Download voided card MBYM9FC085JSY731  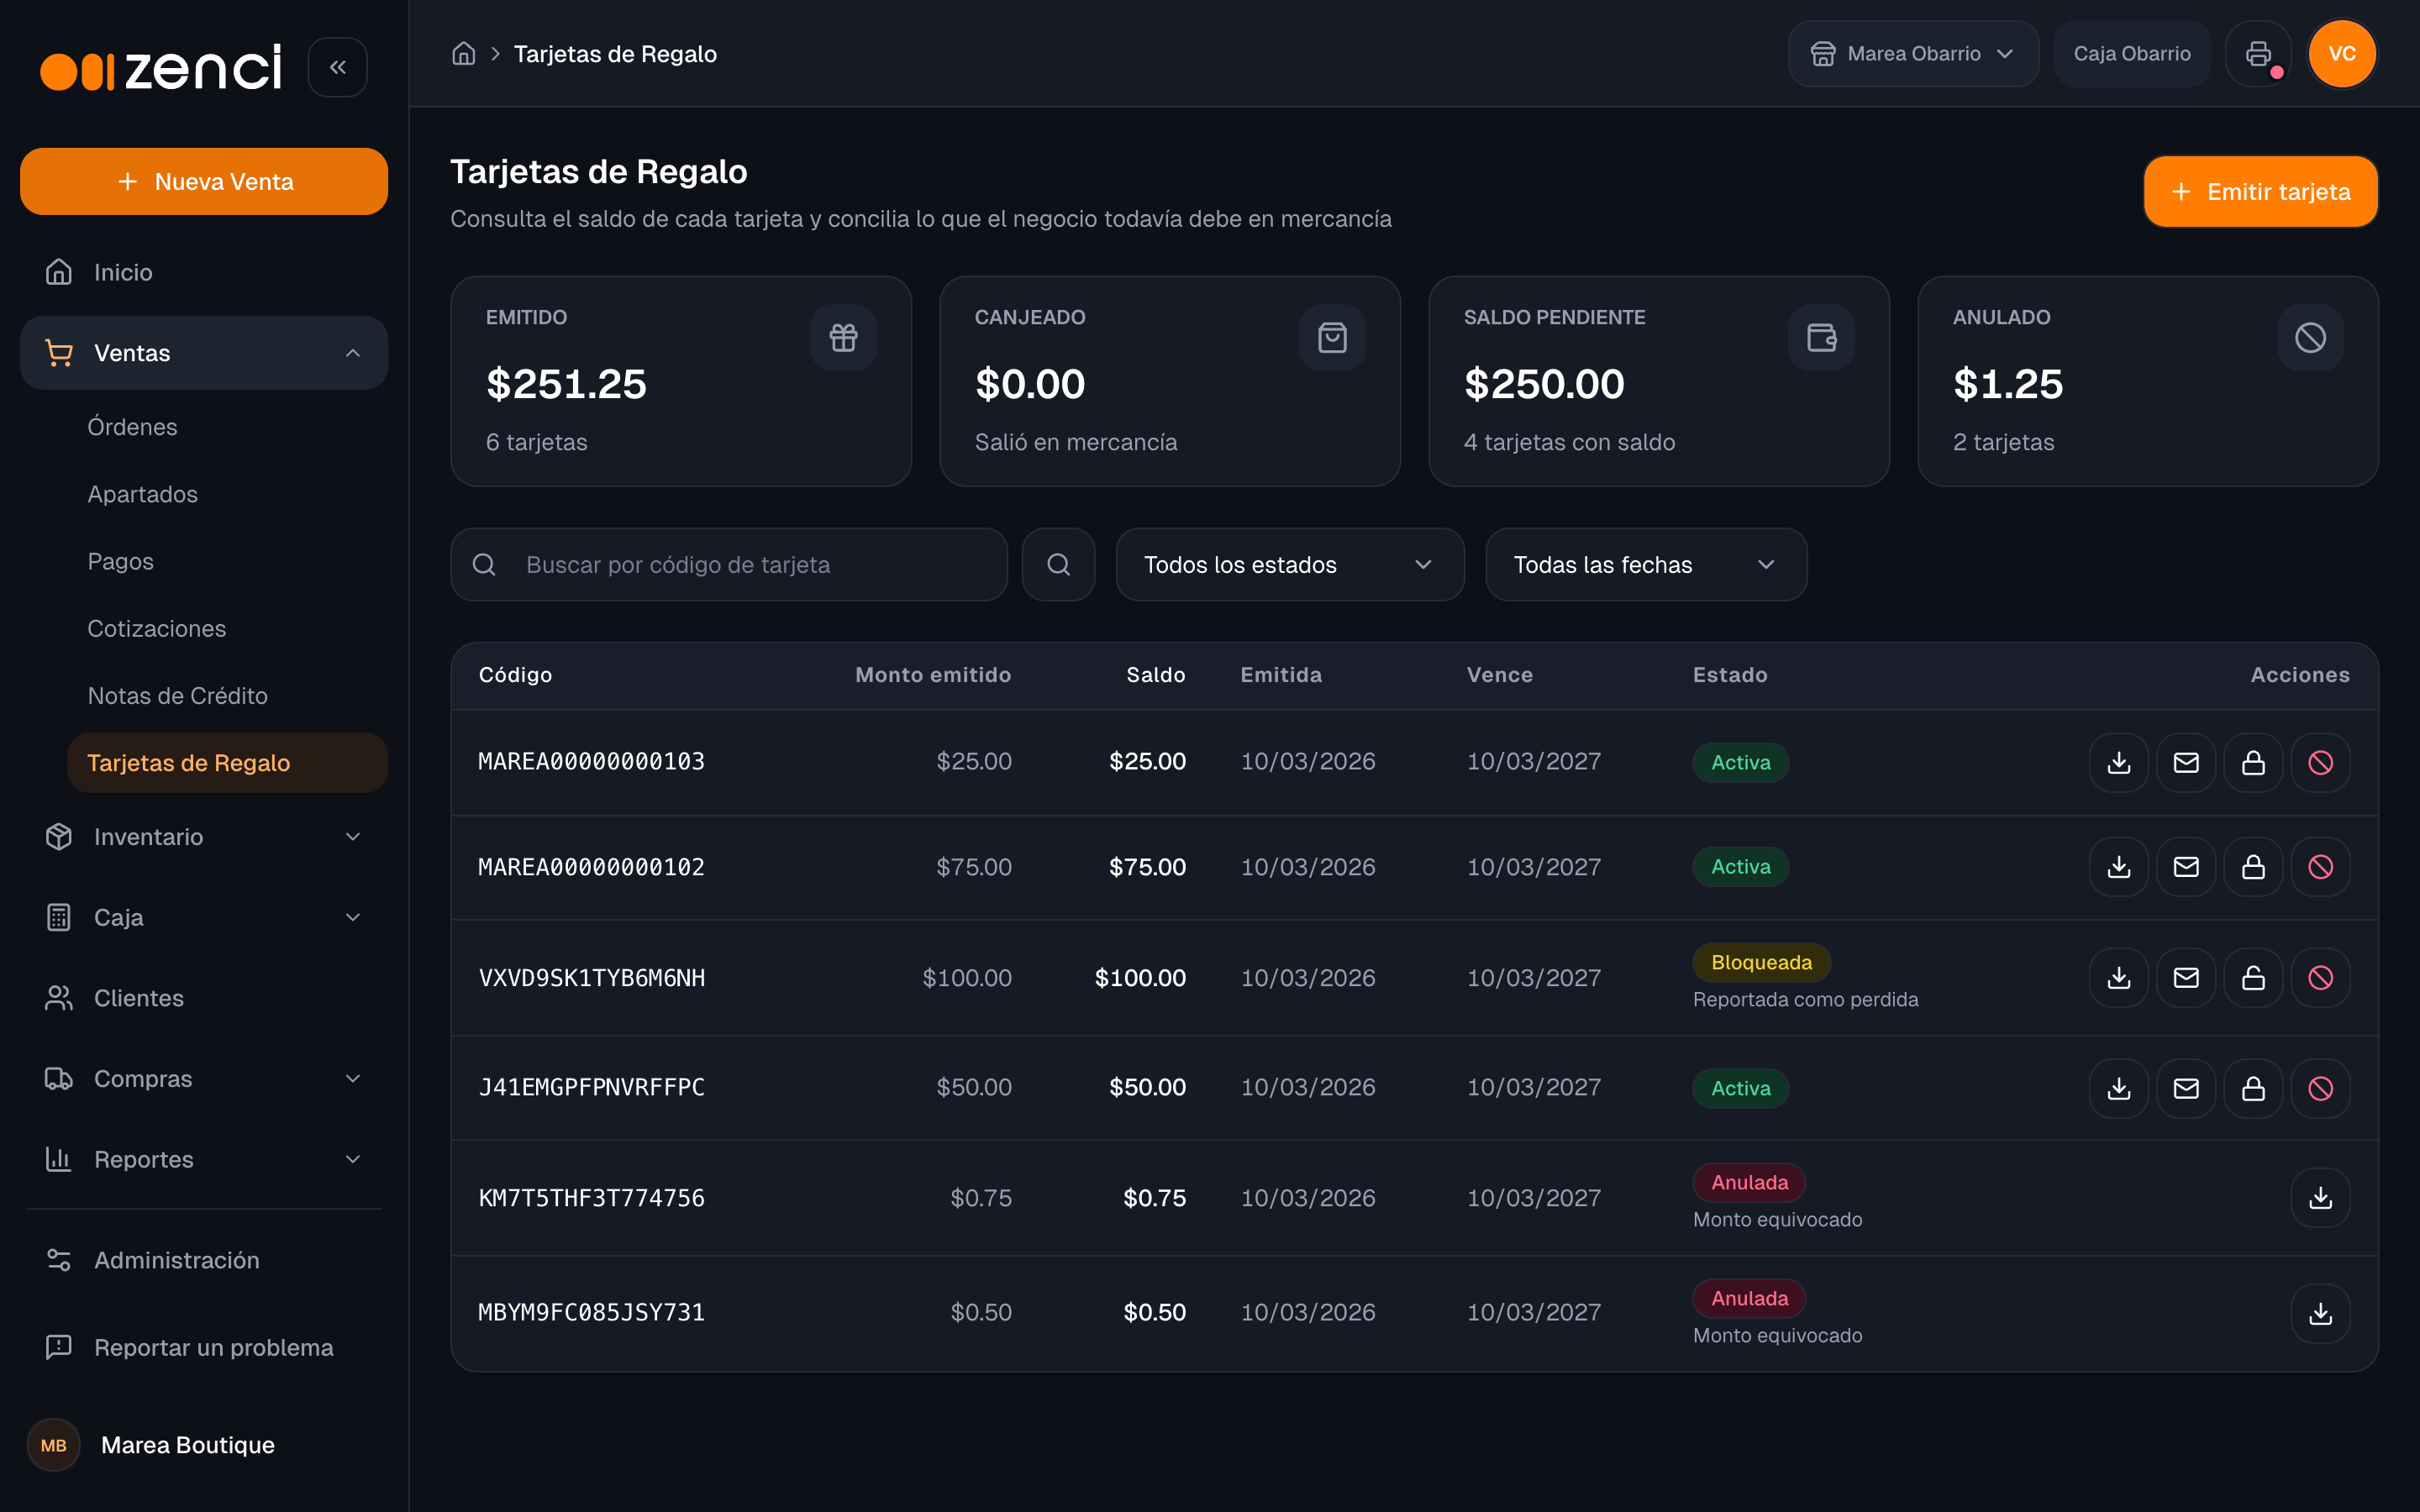pyautogui.click(x=2320, y=1313)
